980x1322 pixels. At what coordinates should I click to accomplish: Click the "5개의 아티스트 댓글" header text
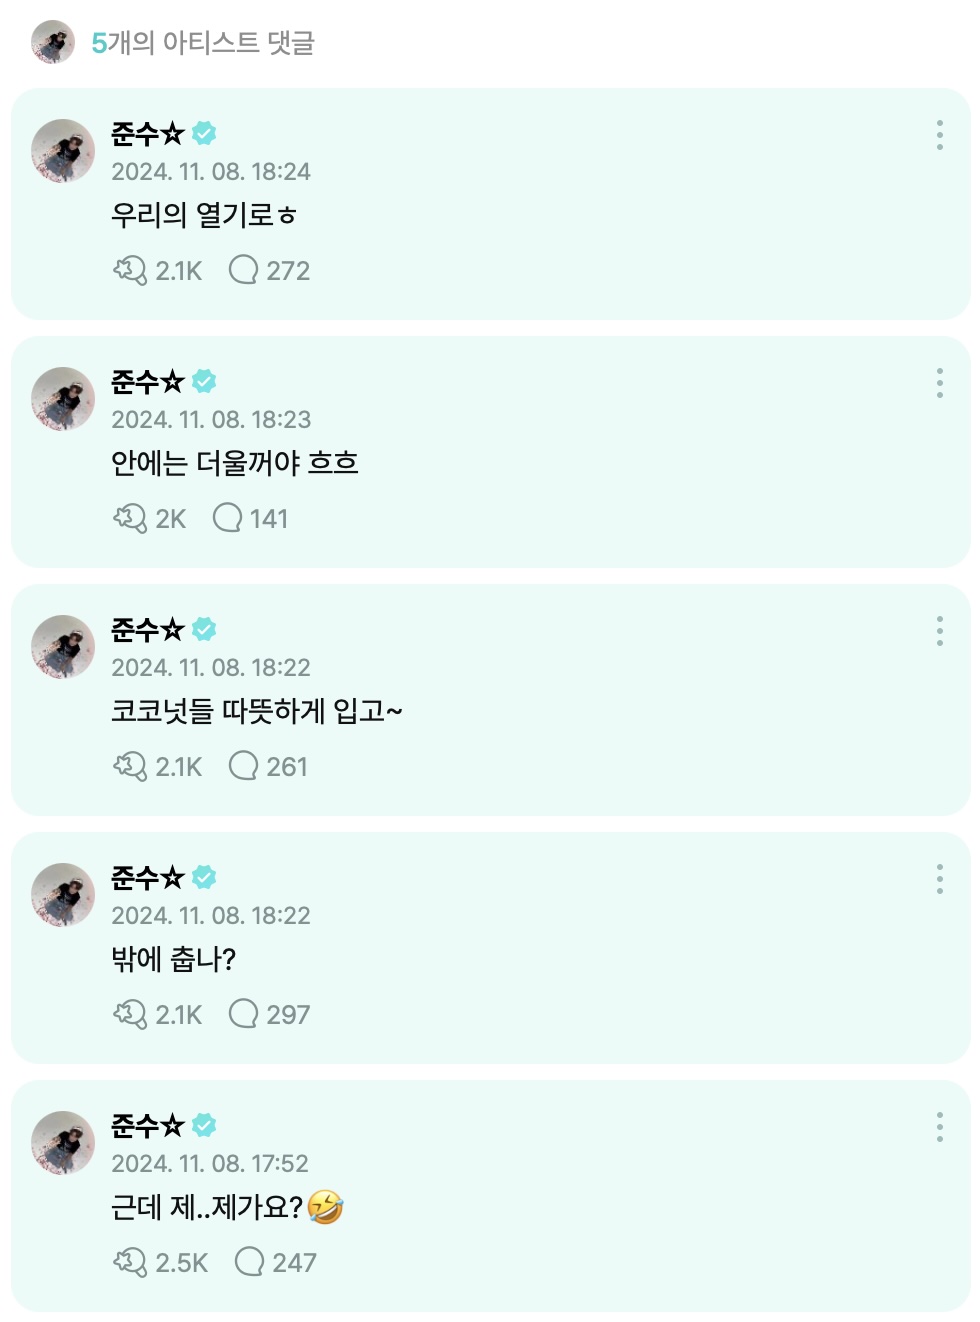pos(203,43)
